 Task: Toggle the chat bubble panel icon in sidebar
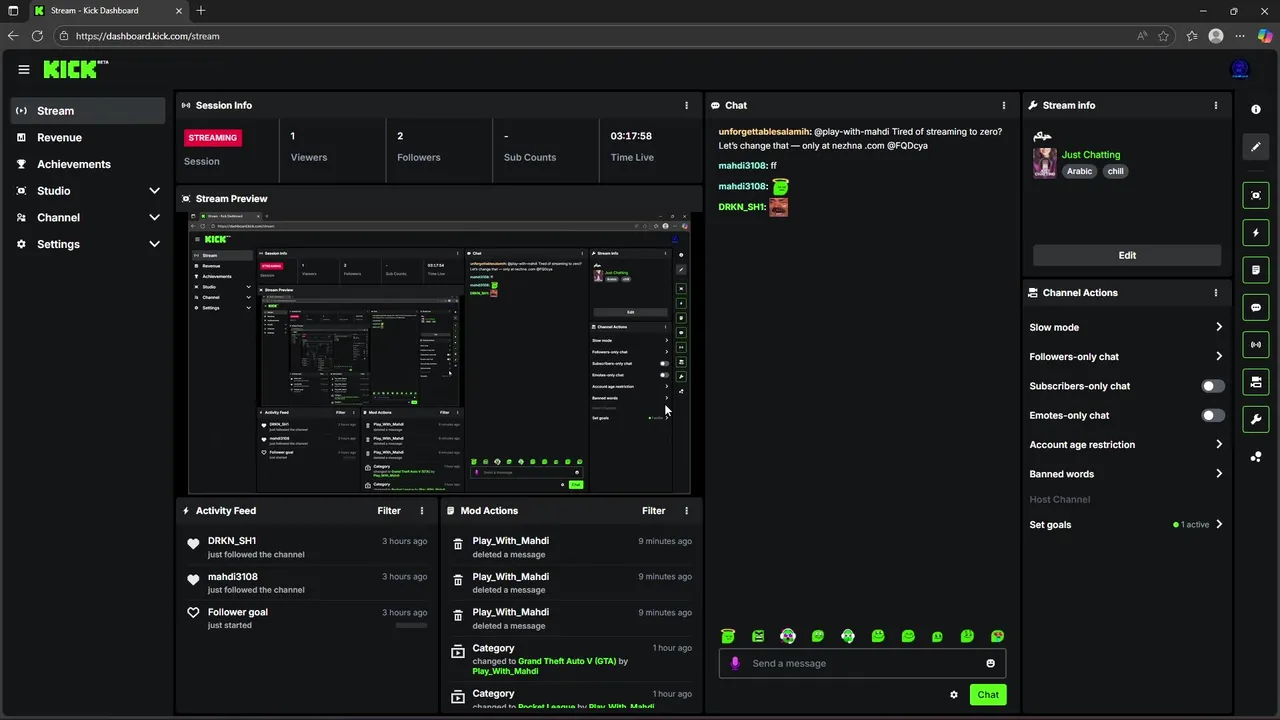coord(1256,307)
